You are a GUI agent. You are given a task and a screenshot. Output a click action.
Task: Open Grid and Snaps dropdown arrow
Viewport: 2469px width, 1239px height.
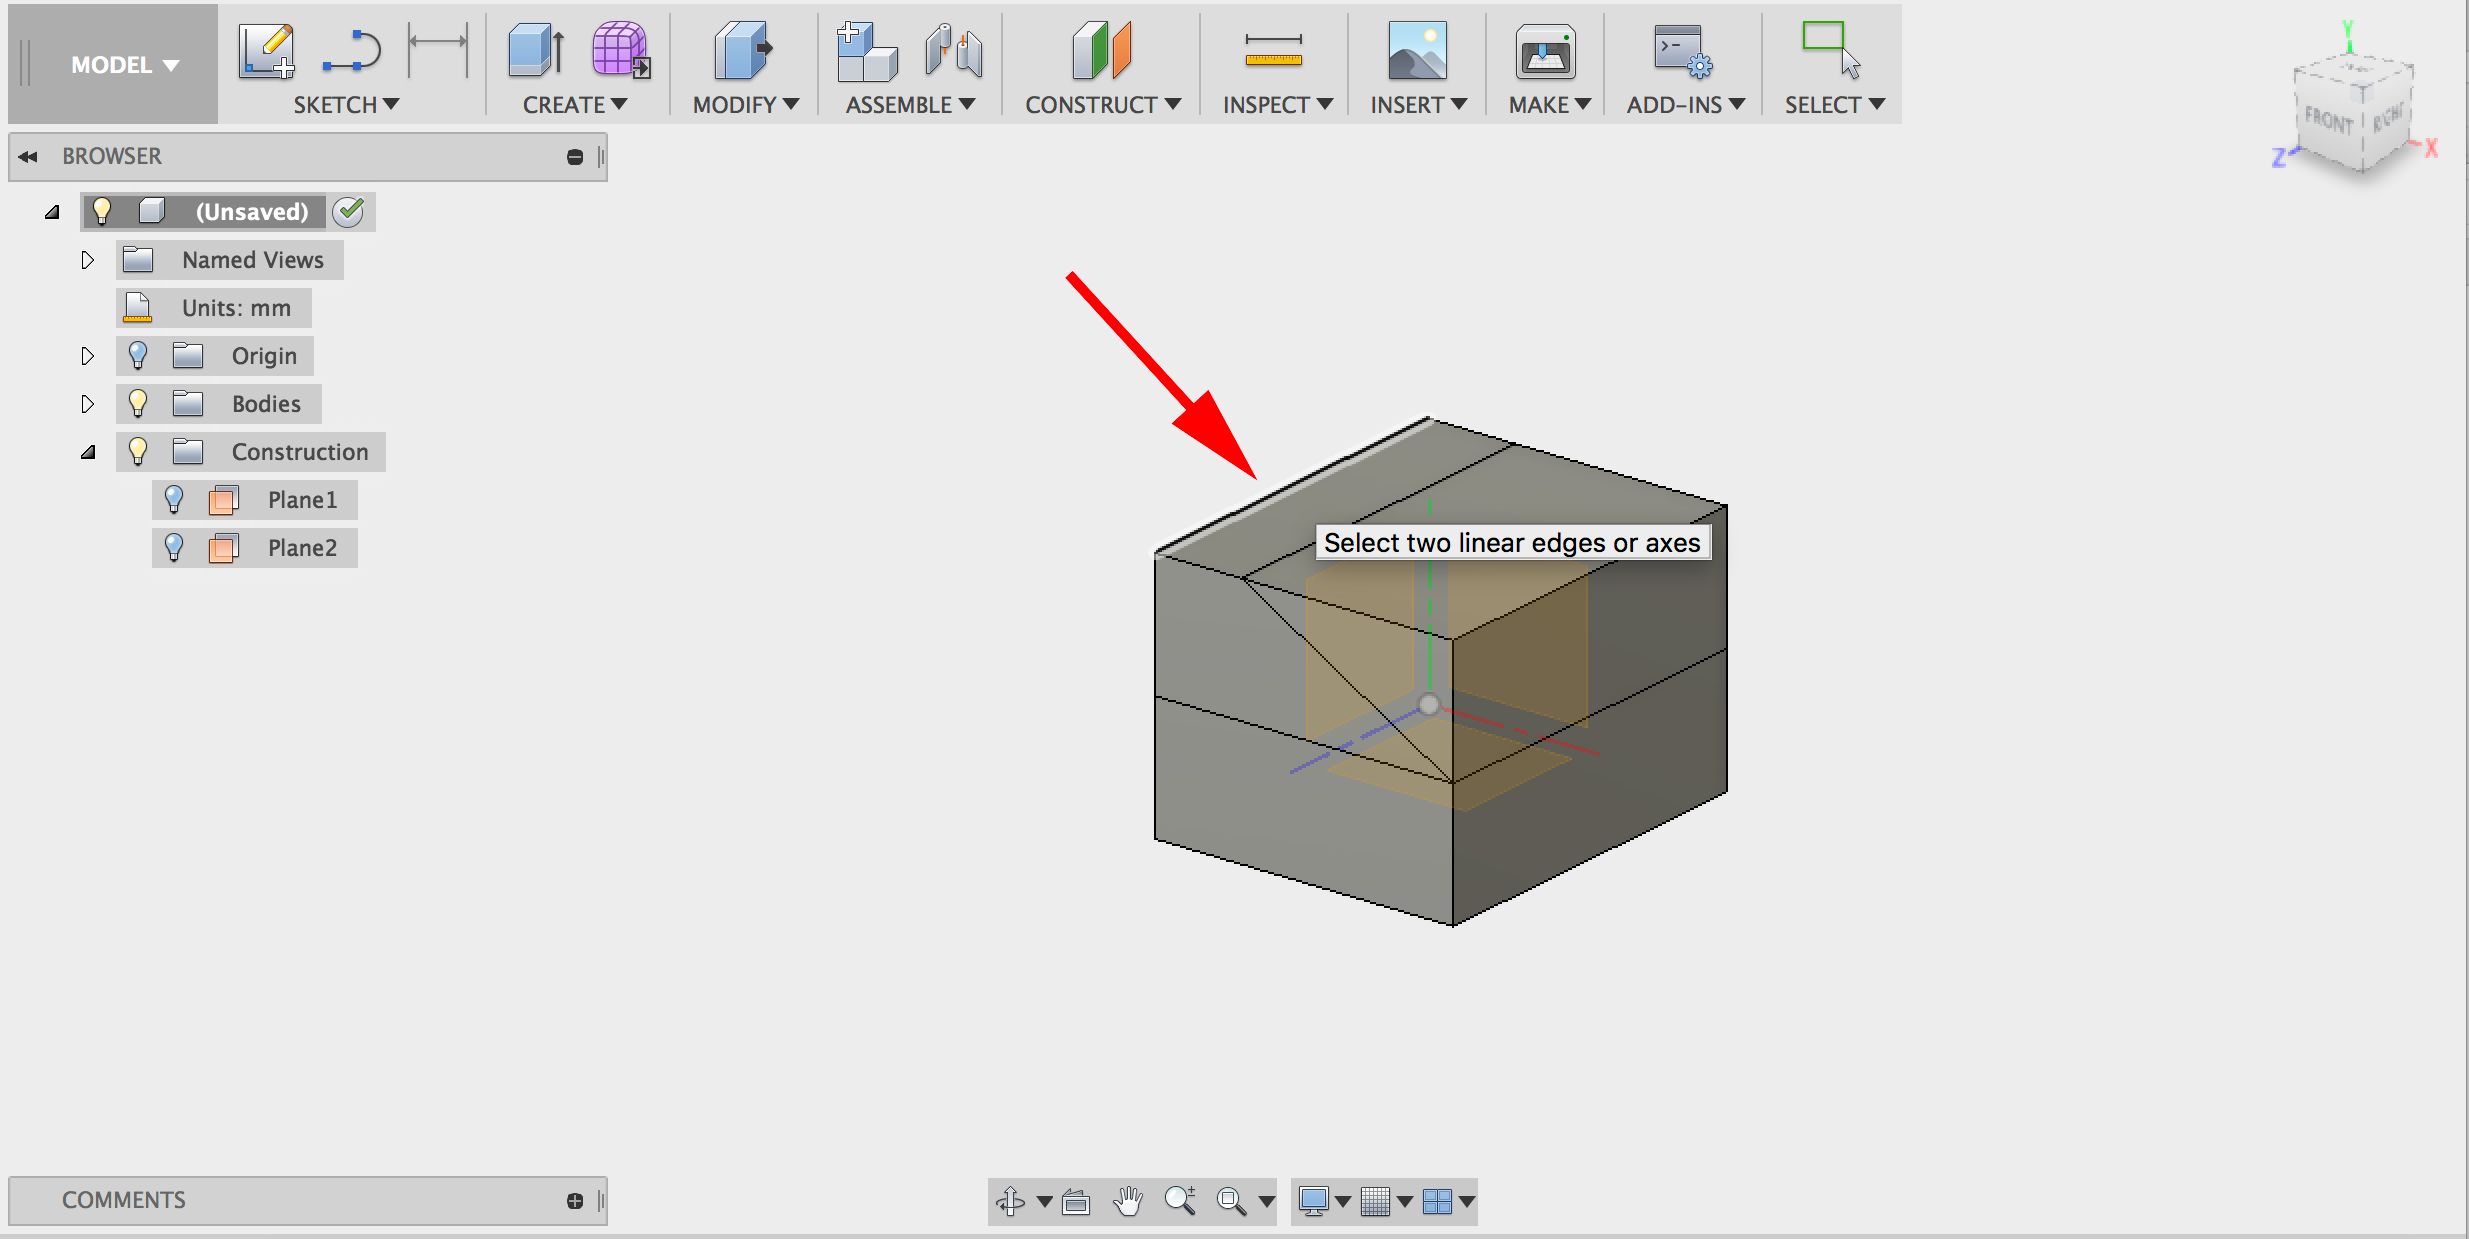1405,1201
